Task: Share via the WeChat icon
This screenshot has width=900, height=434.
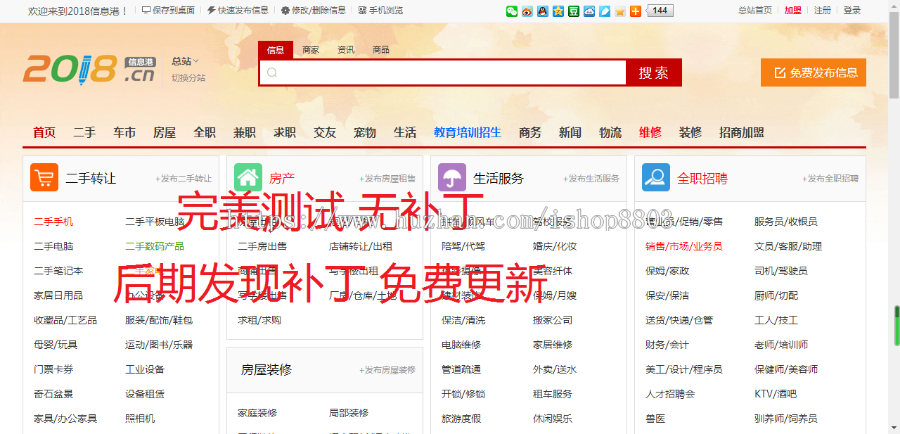Action: point(512,11)
